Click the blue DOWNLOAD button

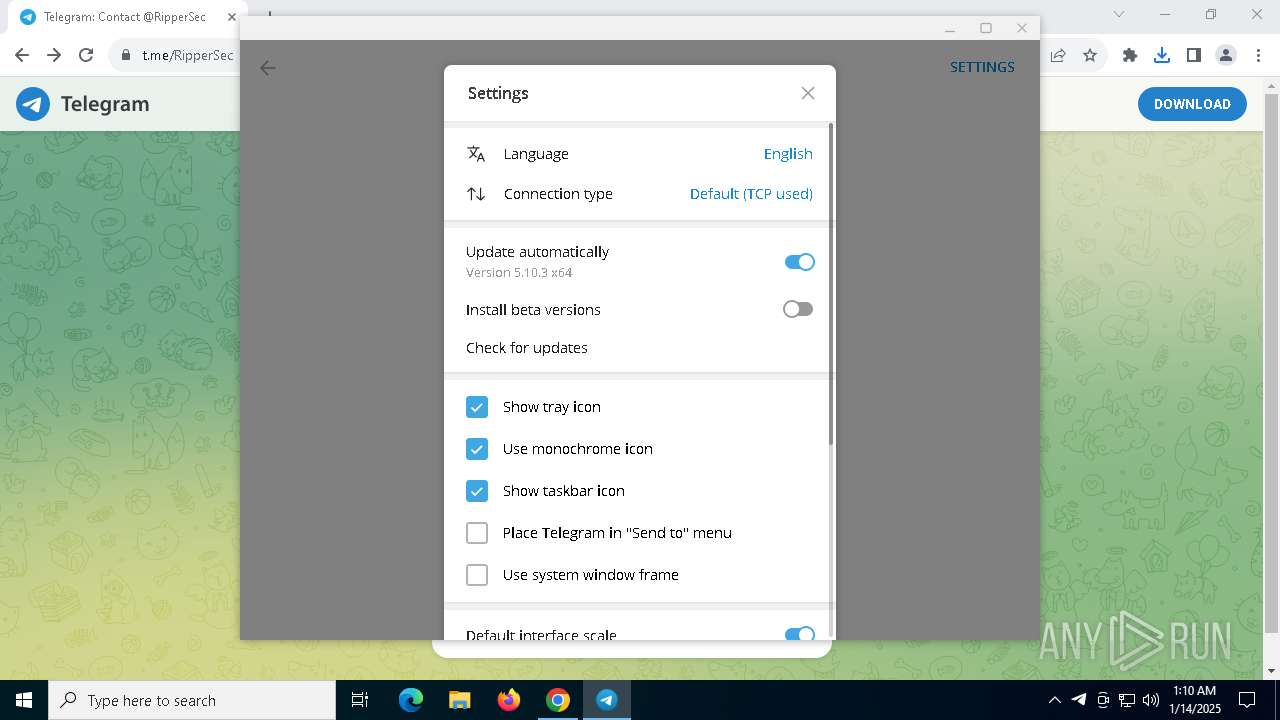click(1192, 104)
